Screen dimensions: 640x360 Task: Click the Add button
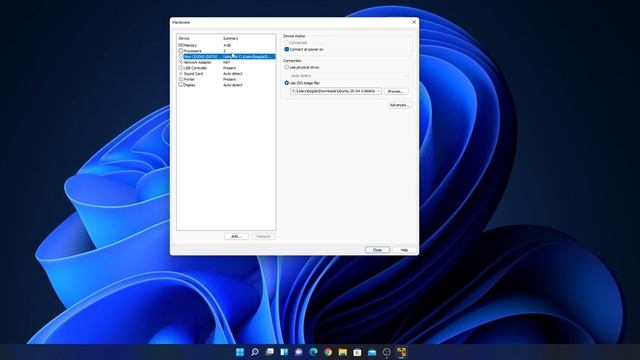236,237
